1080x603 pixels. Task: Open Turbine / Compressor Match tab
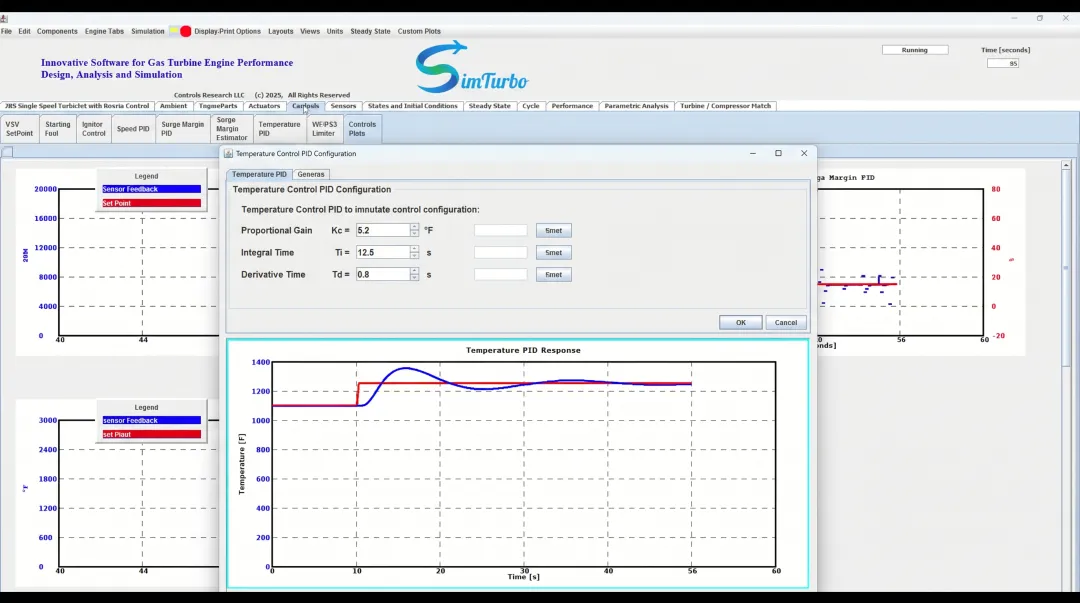[725, 106]
